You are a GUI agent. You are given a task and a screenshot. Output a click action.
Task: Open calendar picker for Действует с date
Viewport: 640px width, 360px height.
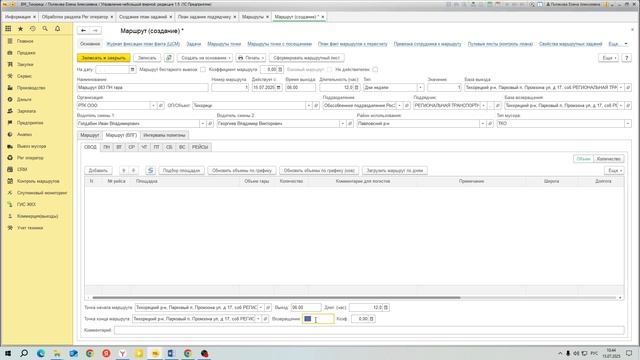pyautogui.click(x=279, y=87)
